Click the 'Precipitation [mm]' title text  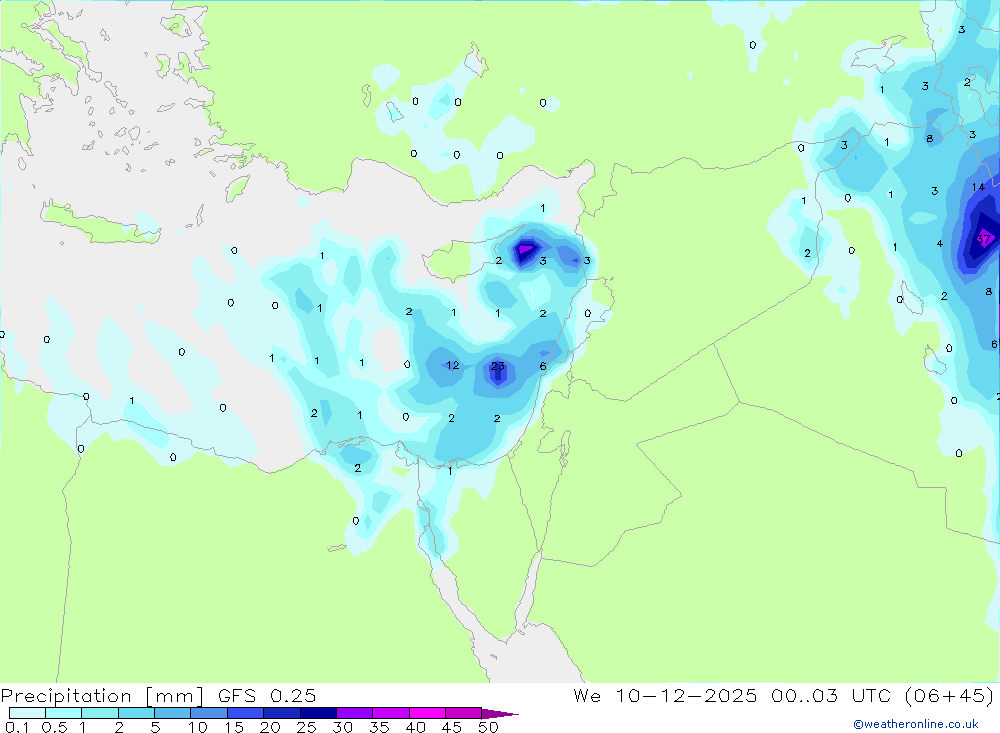102,696
